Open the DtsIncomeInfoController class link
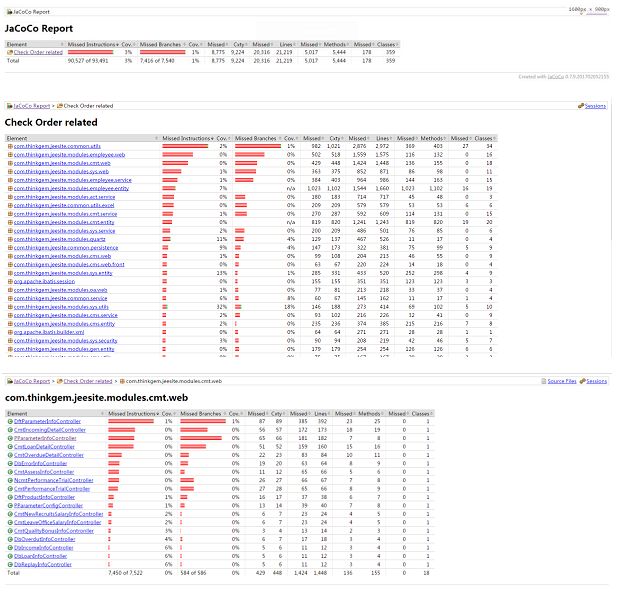617x595 pixels. tap(44, 548)
